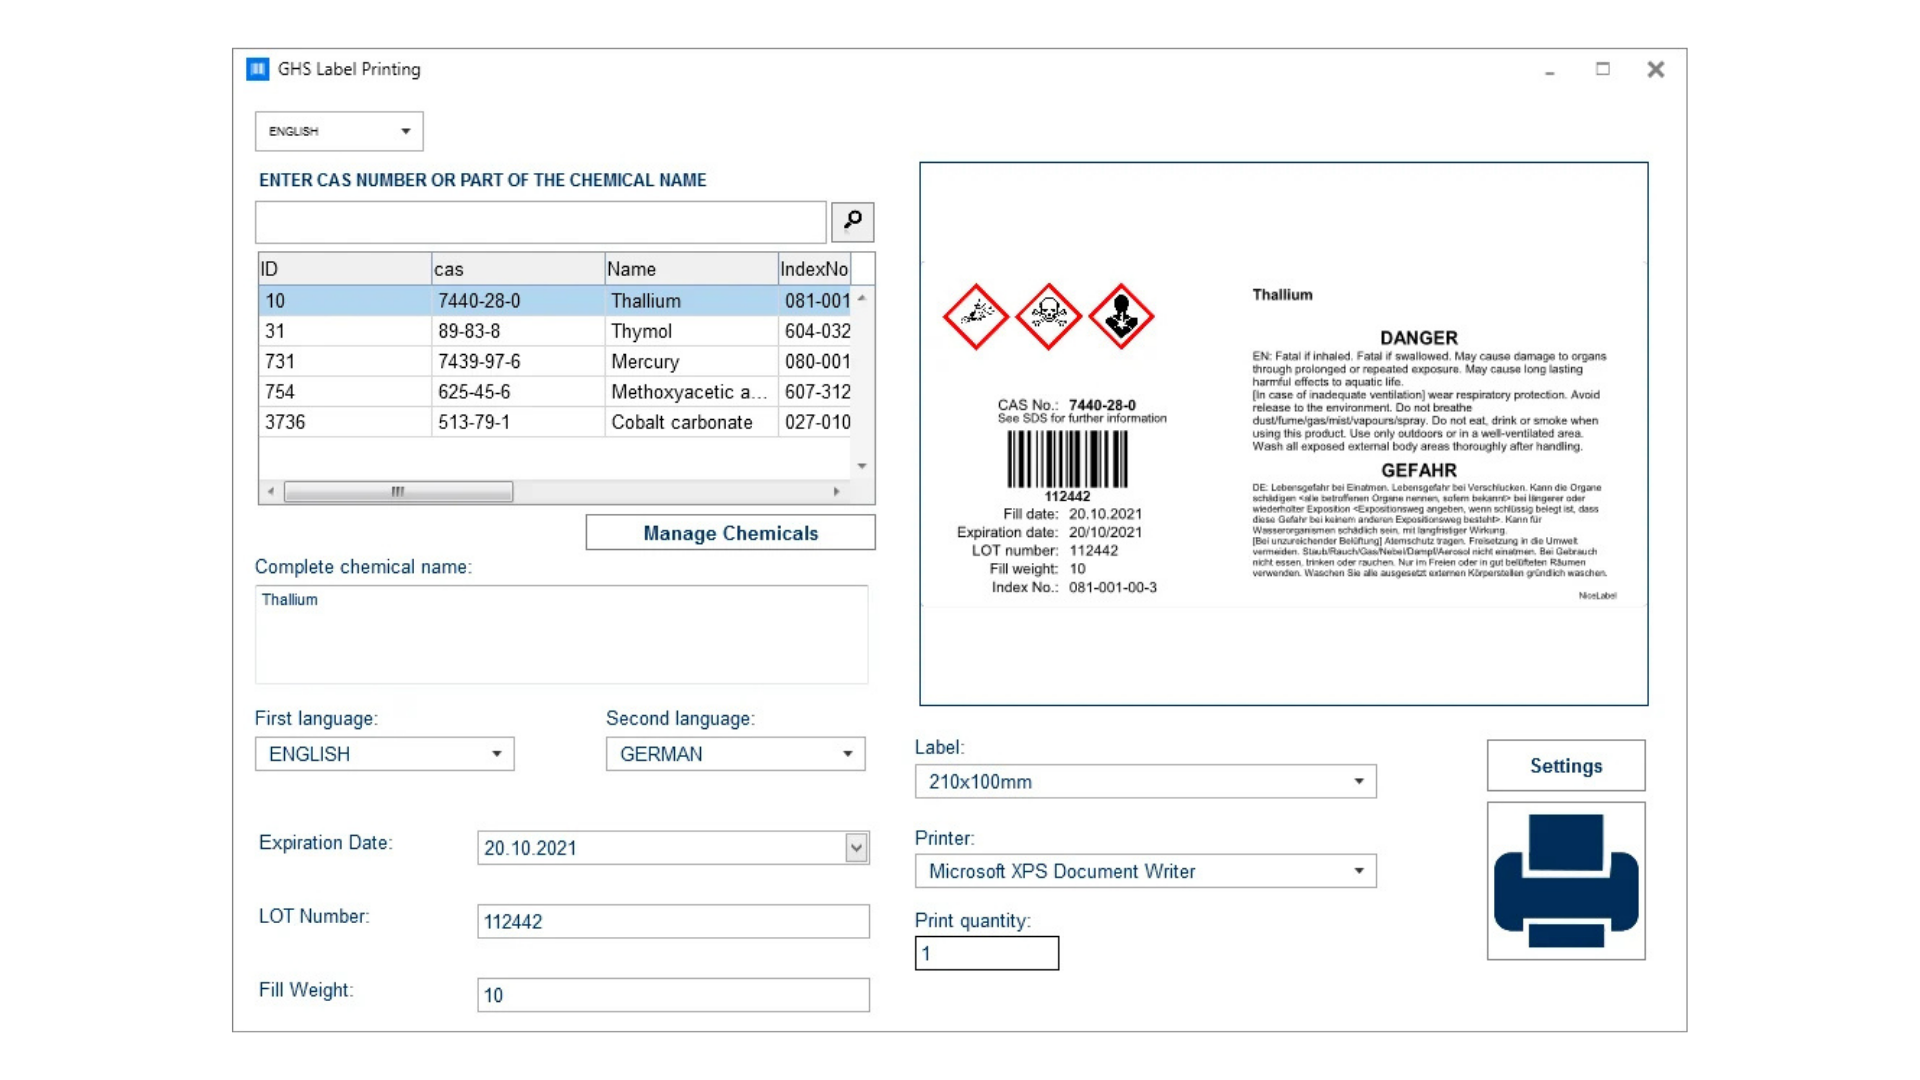Click the table's scroll right arrow
Viewport: 1920px width, 1080px height.
click(x=837, y=491)
